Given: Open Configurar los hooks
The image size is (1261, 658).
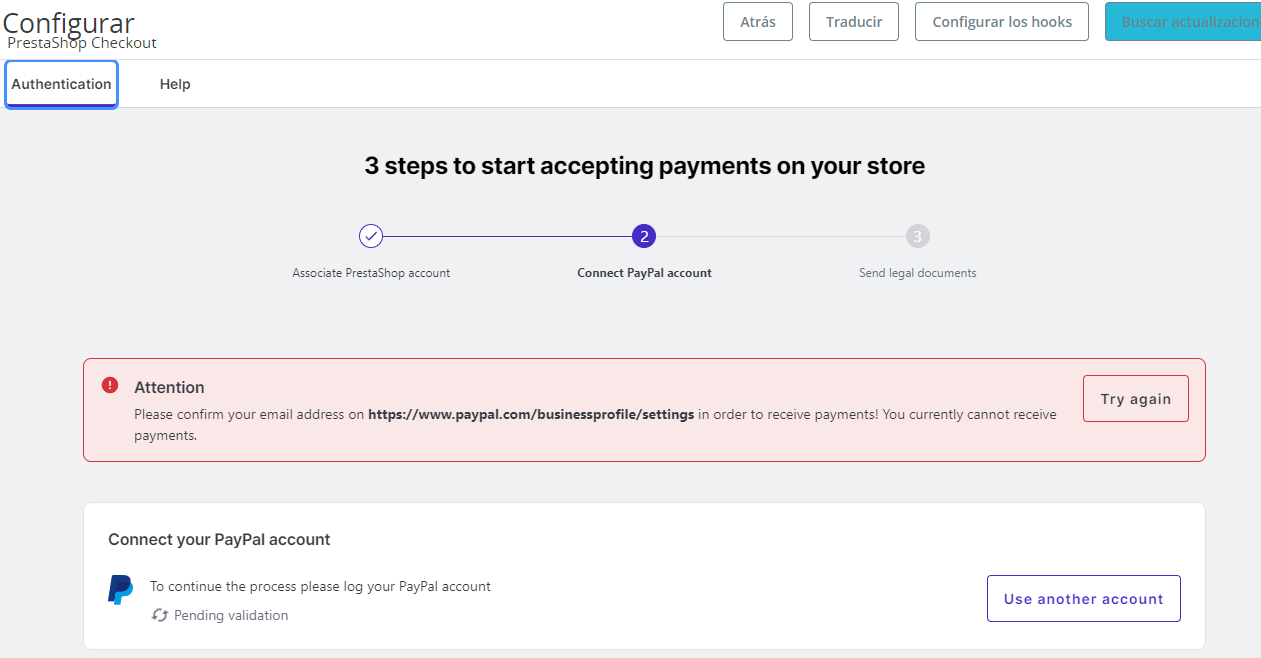Looking at the screenshot, I should (x=1002, y=22).
